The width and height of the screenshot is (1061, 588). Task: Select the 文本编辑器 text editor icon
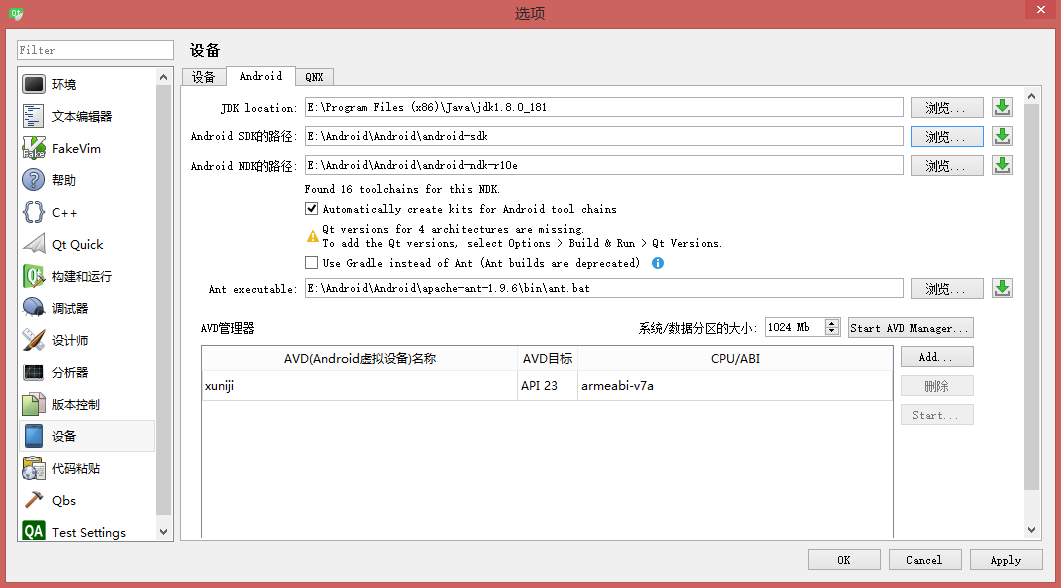click(34, 116)
